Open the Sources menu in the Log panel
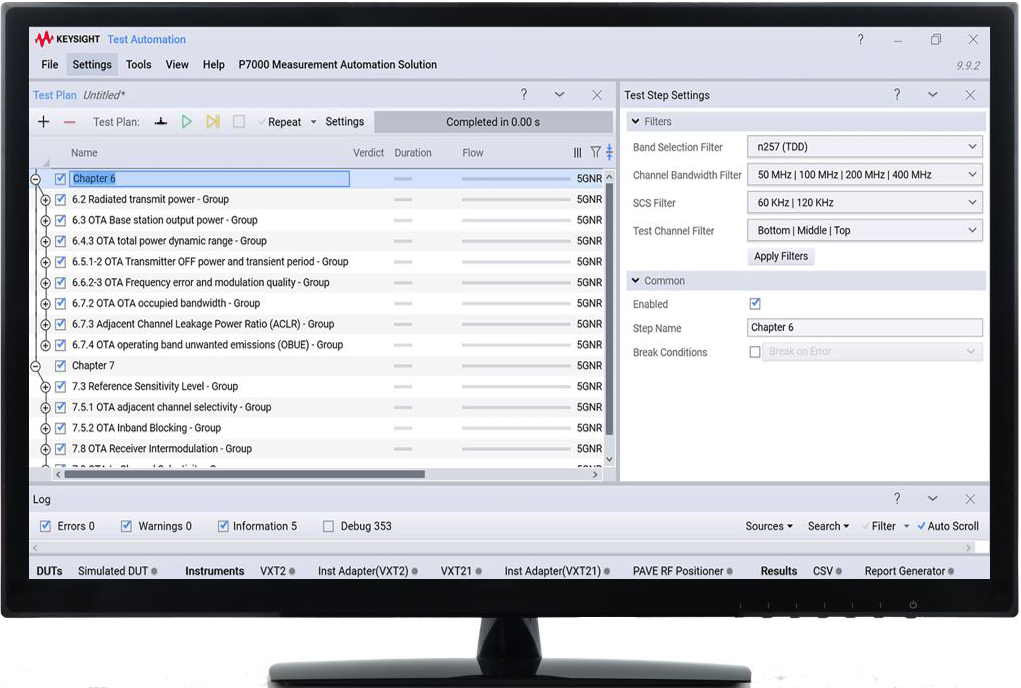The image size is (1021, 688). pyautogui.click(x=768, y=526)
